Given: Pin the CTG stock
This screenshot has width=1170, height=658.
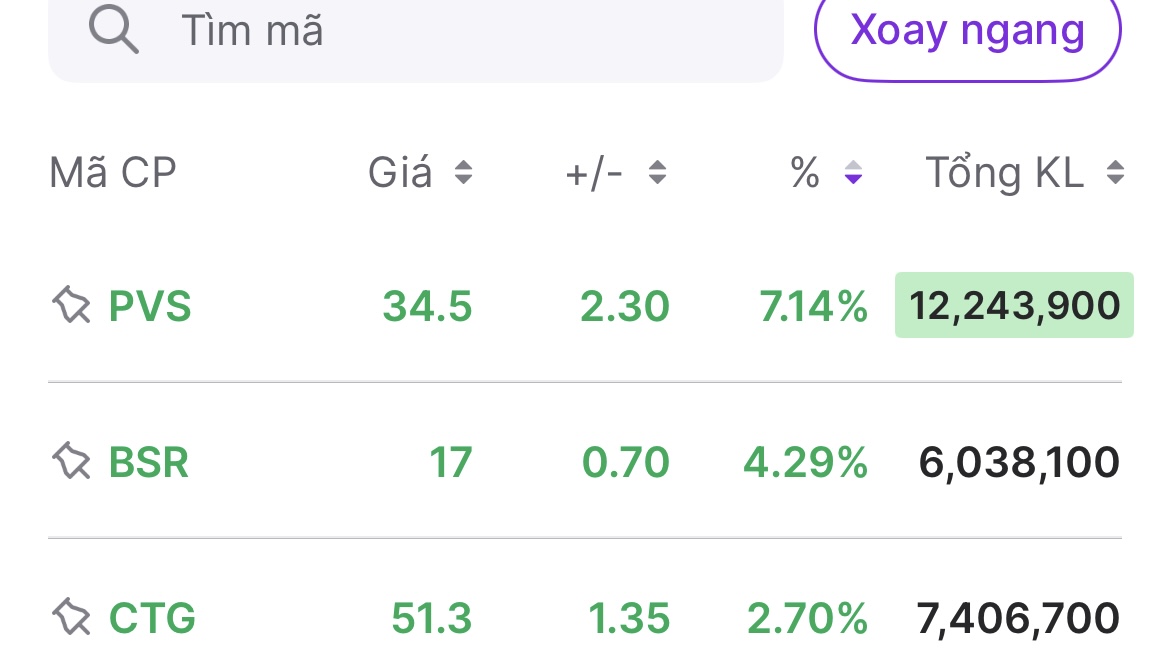Looking at the screenshot, I should 71,617.
